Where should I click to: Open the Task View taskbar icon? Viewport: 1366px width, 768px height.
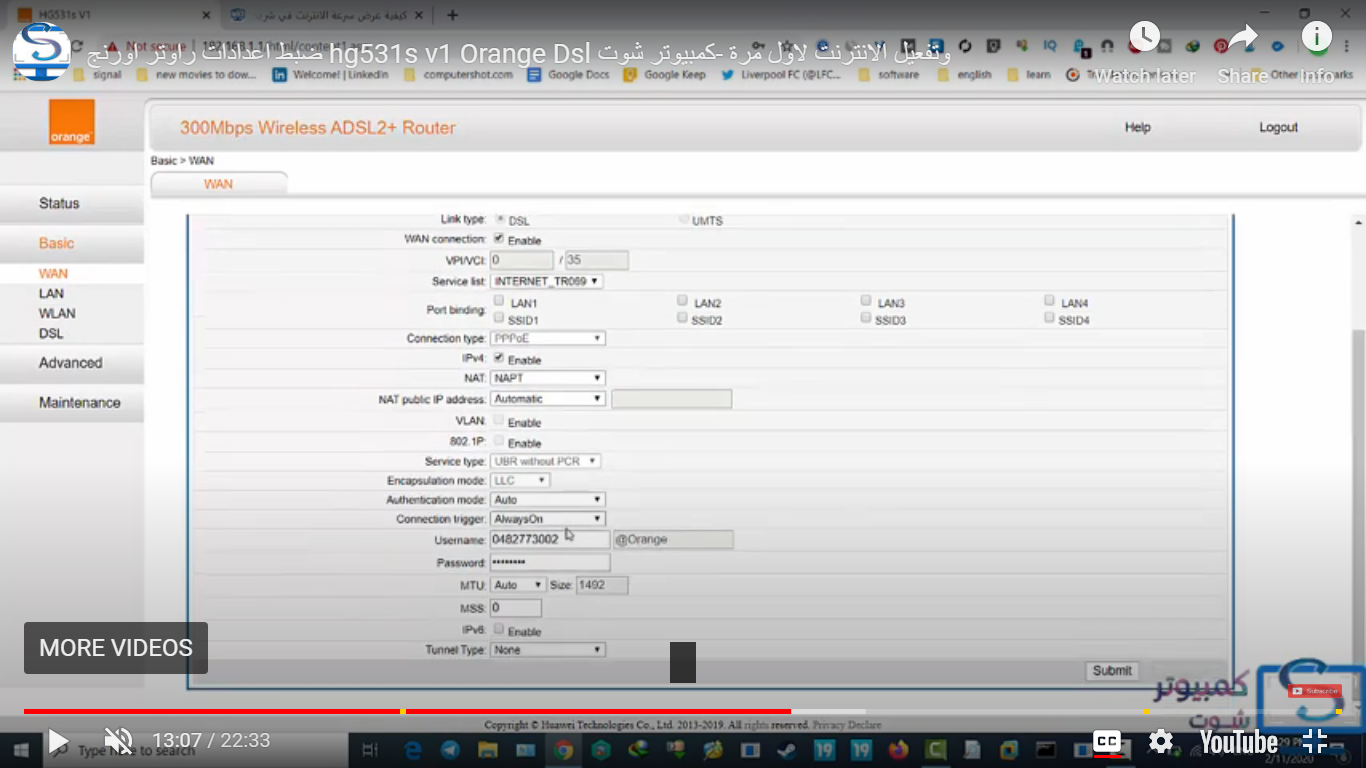[x=369, y=749]
